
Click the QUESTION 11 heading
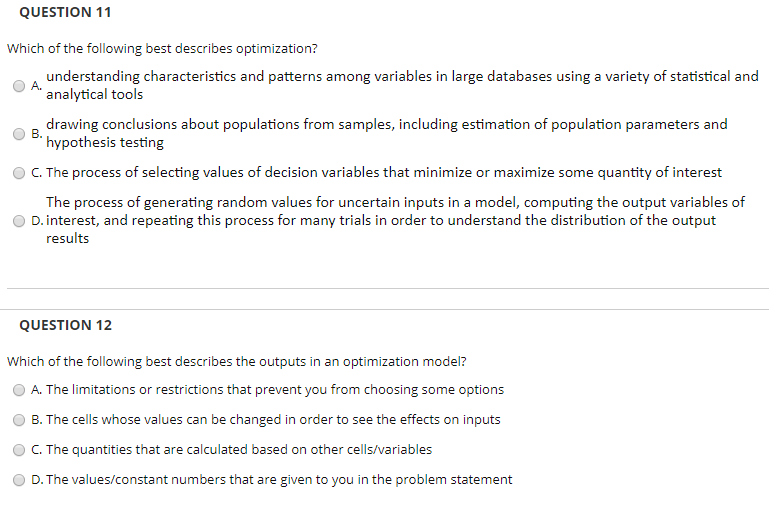coord(65,12)
